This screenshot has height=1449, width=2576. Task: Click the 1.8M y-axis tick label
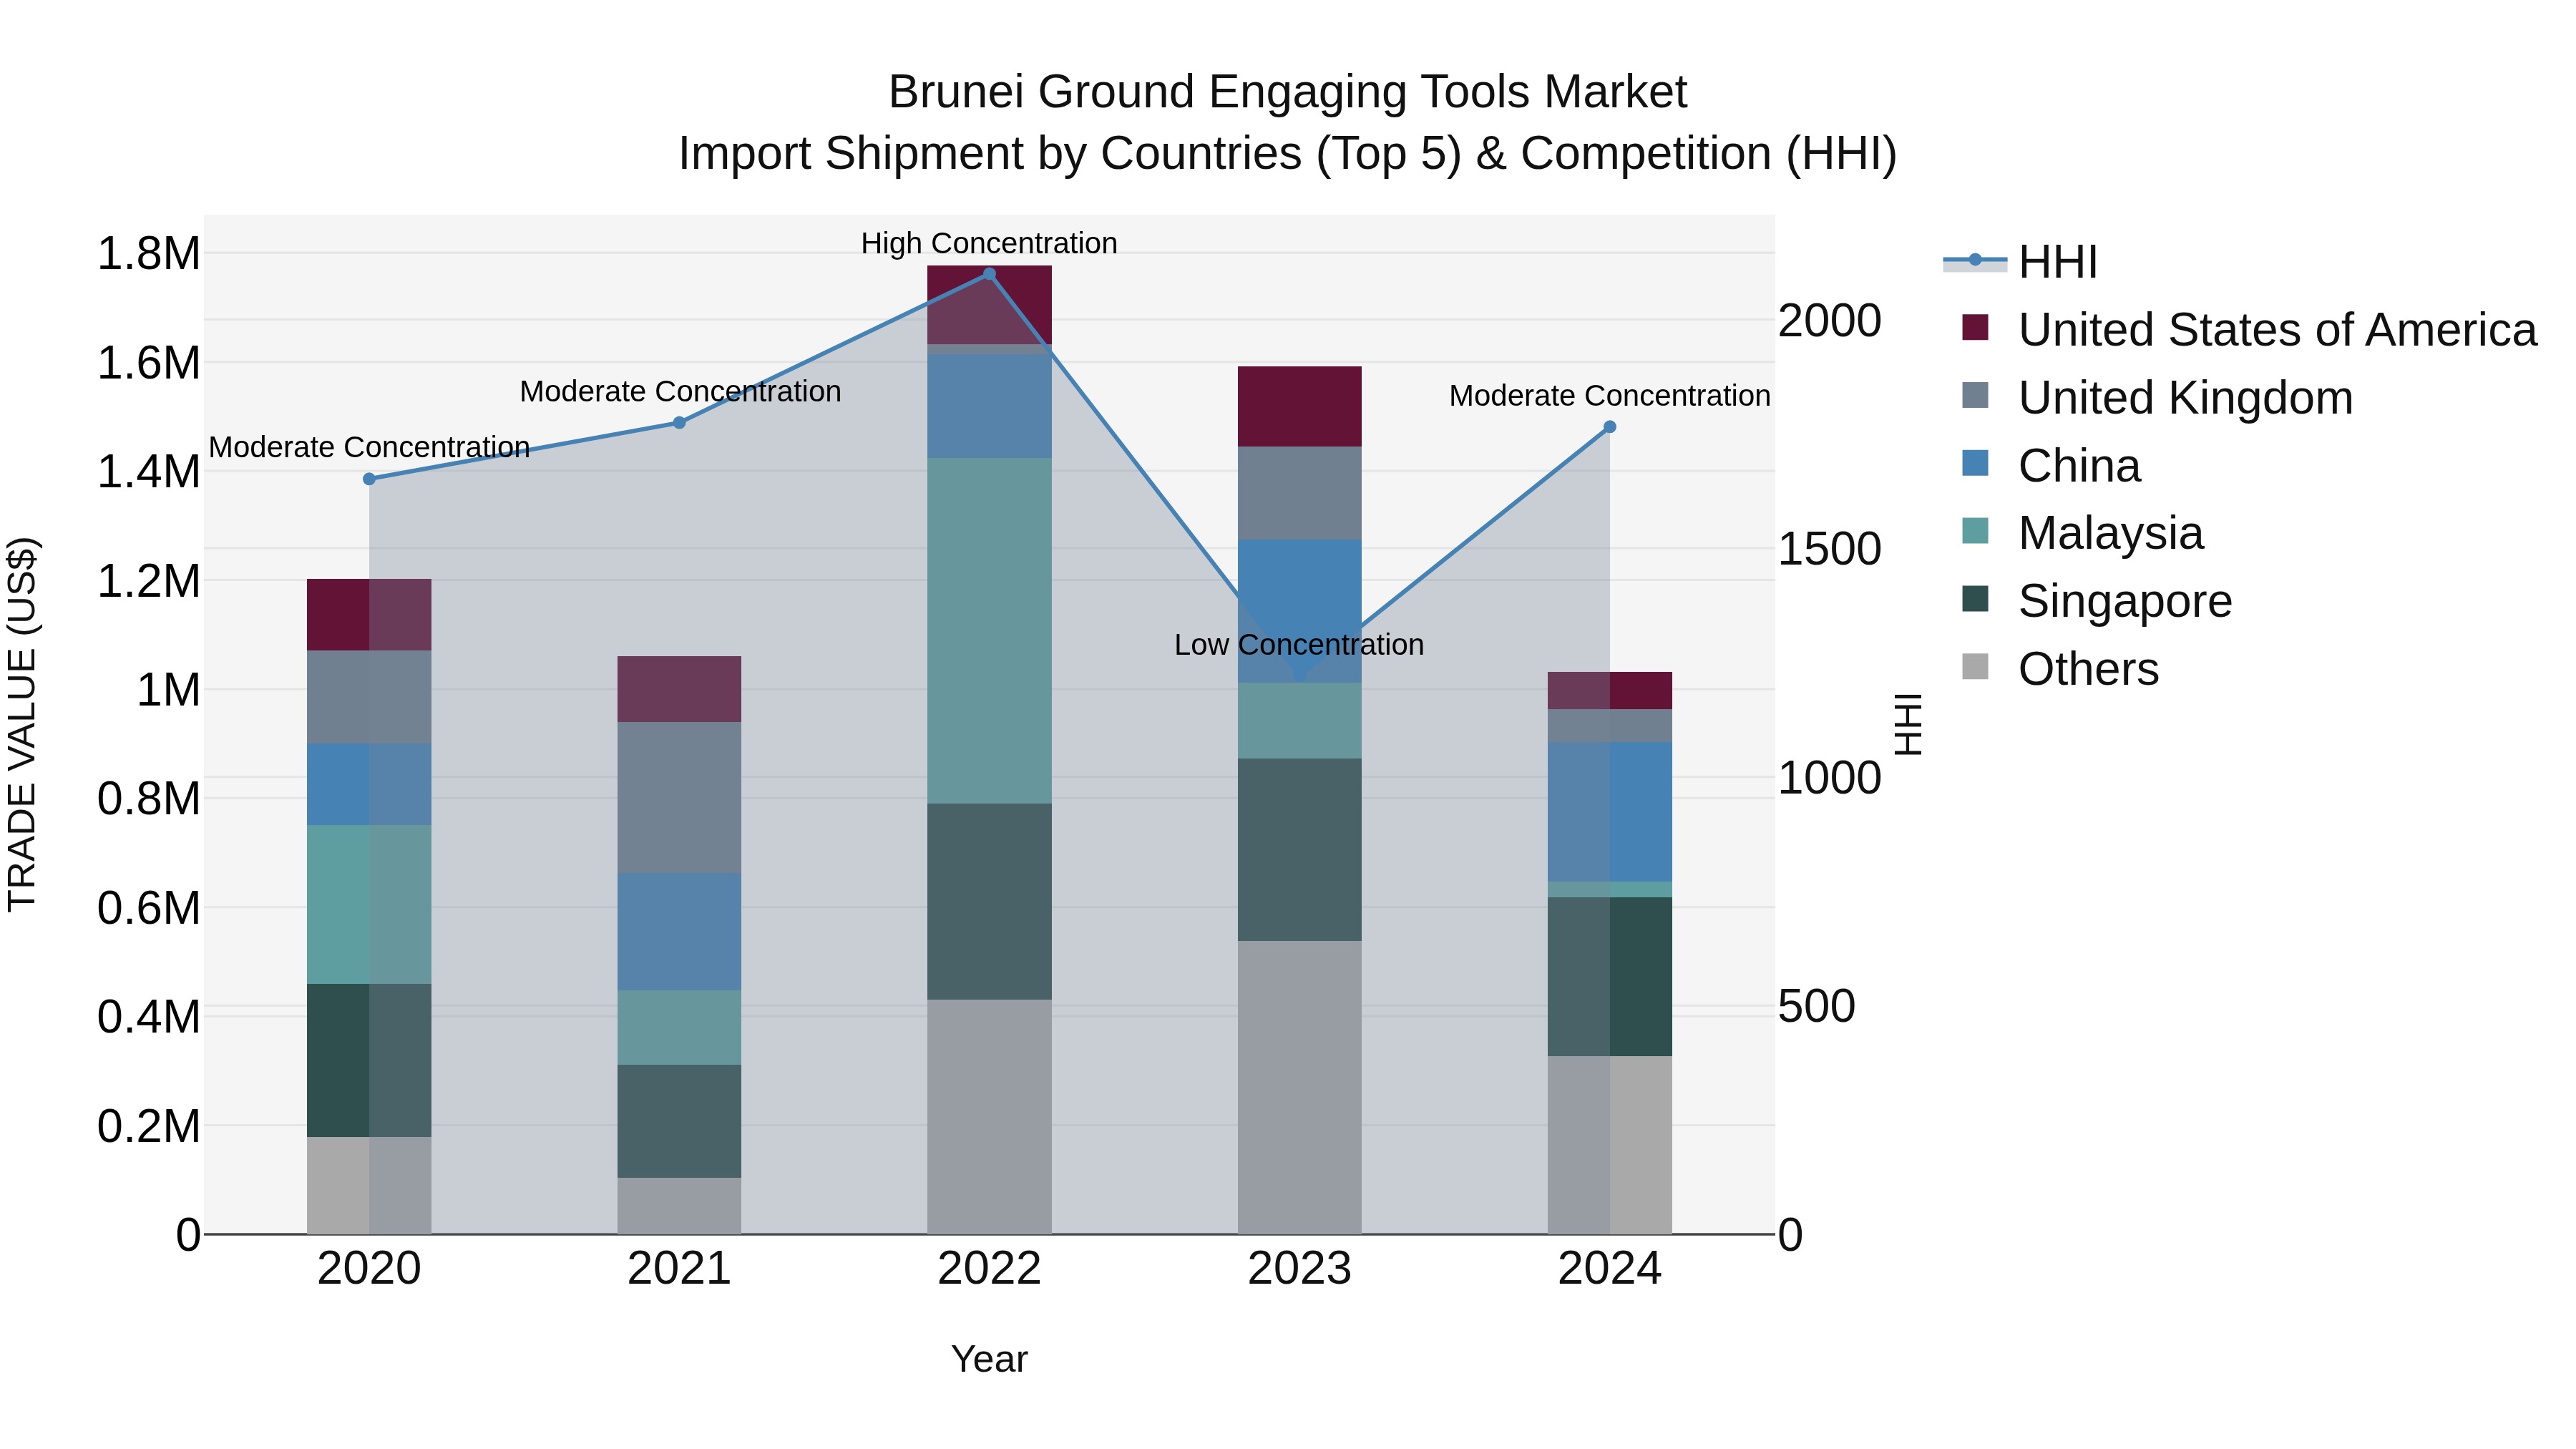click(149, 254)
